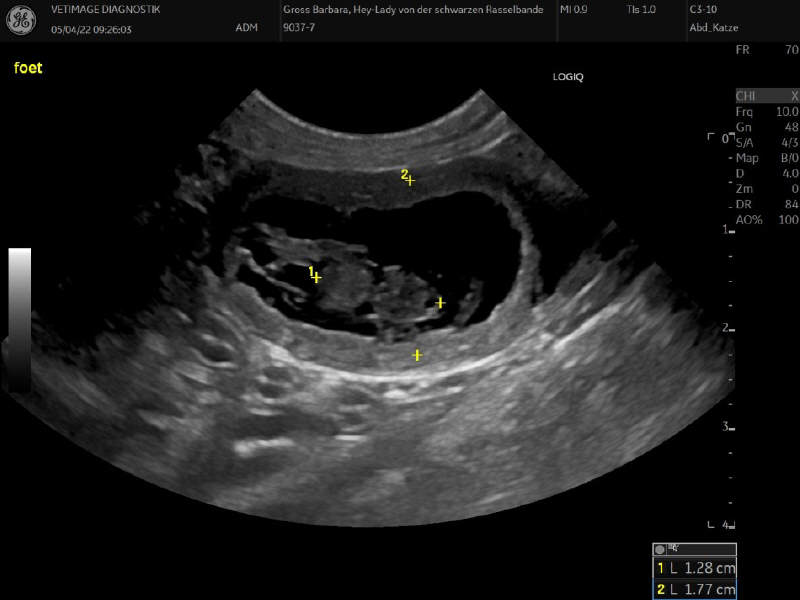
Task: Click the AO% 100 parameter
Action: (x=767, y=220)
